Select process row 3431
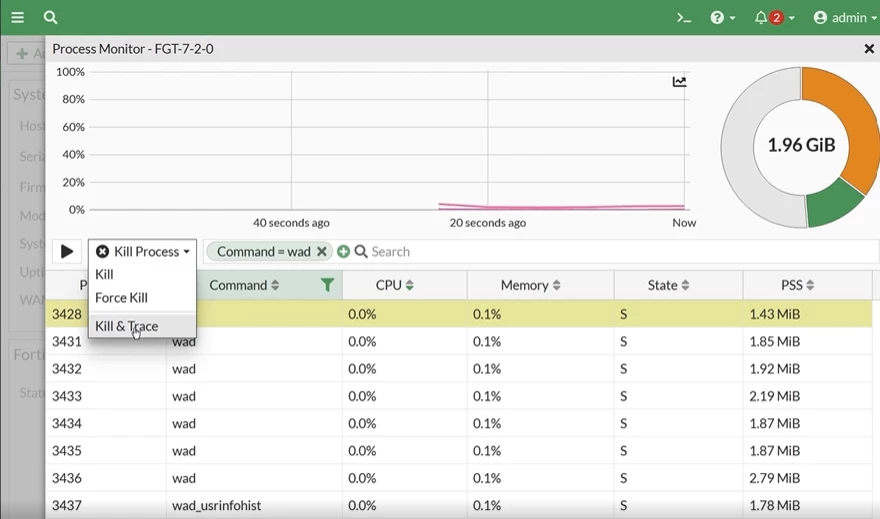Screen dimensions: 880x519 (459, 341)
